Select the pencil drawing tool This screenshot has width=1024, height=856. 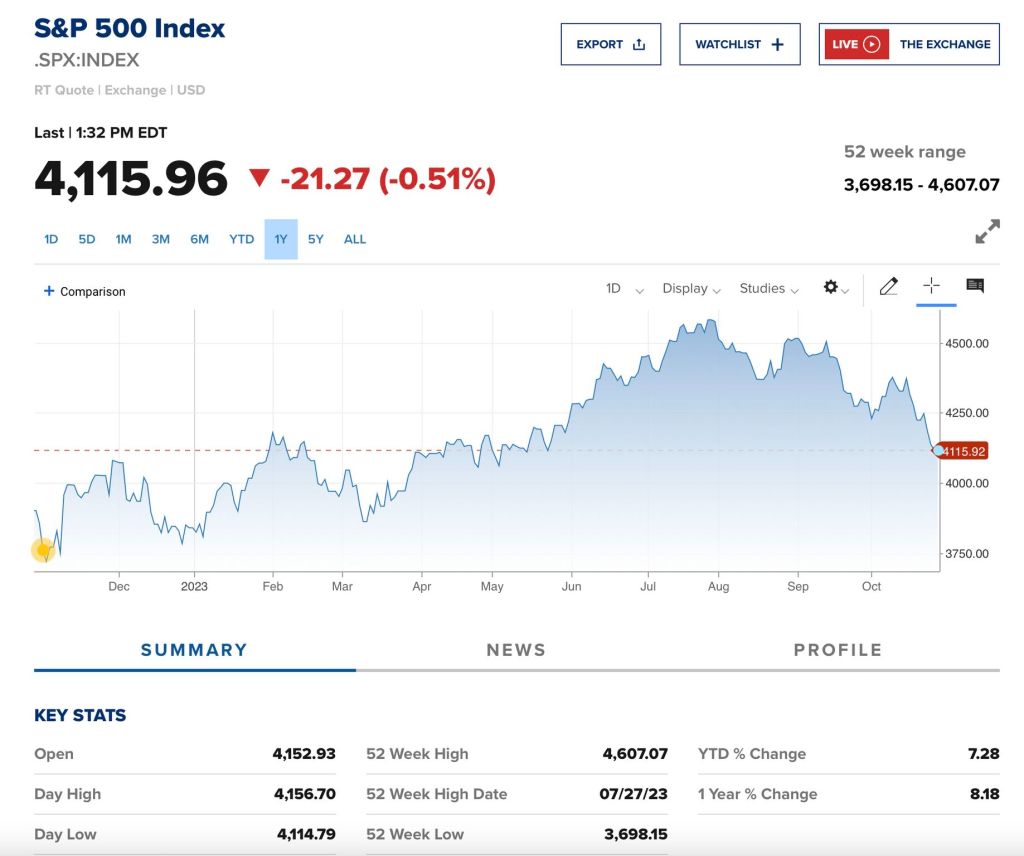click(888, 287)
